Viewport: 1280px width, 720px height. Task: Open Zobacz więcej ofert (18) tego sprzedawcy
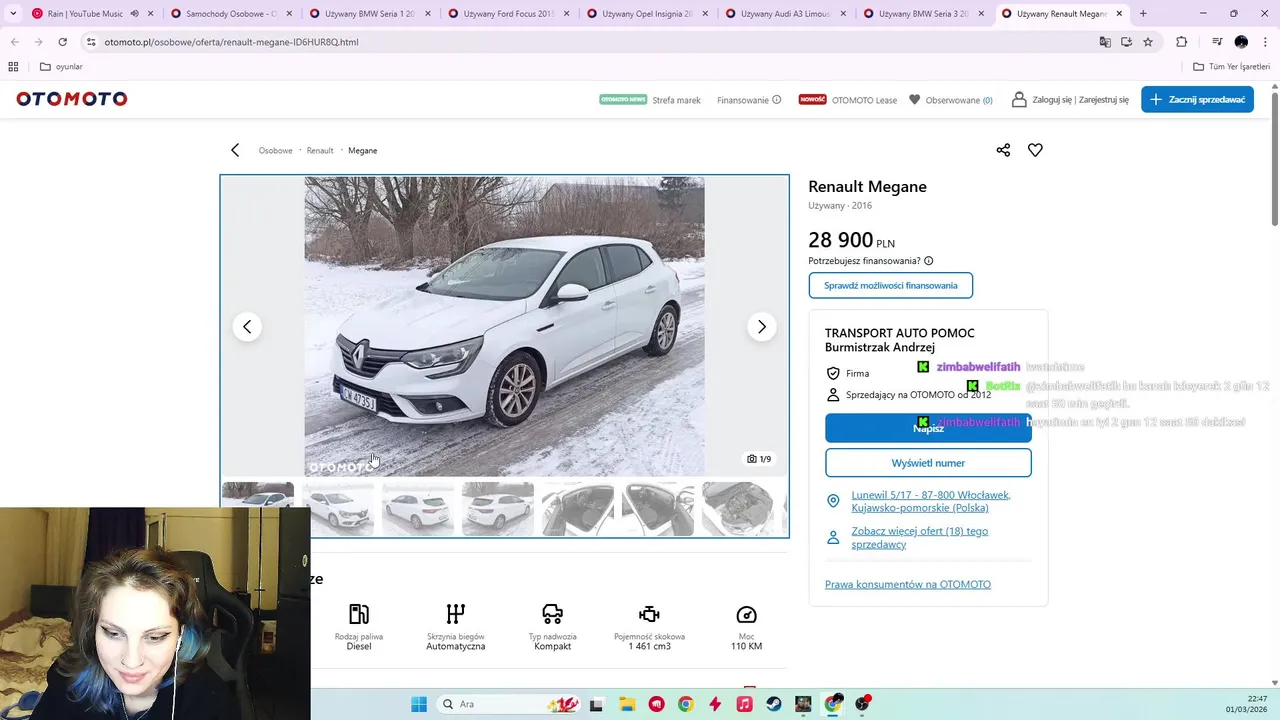click(x=919, y=537)
